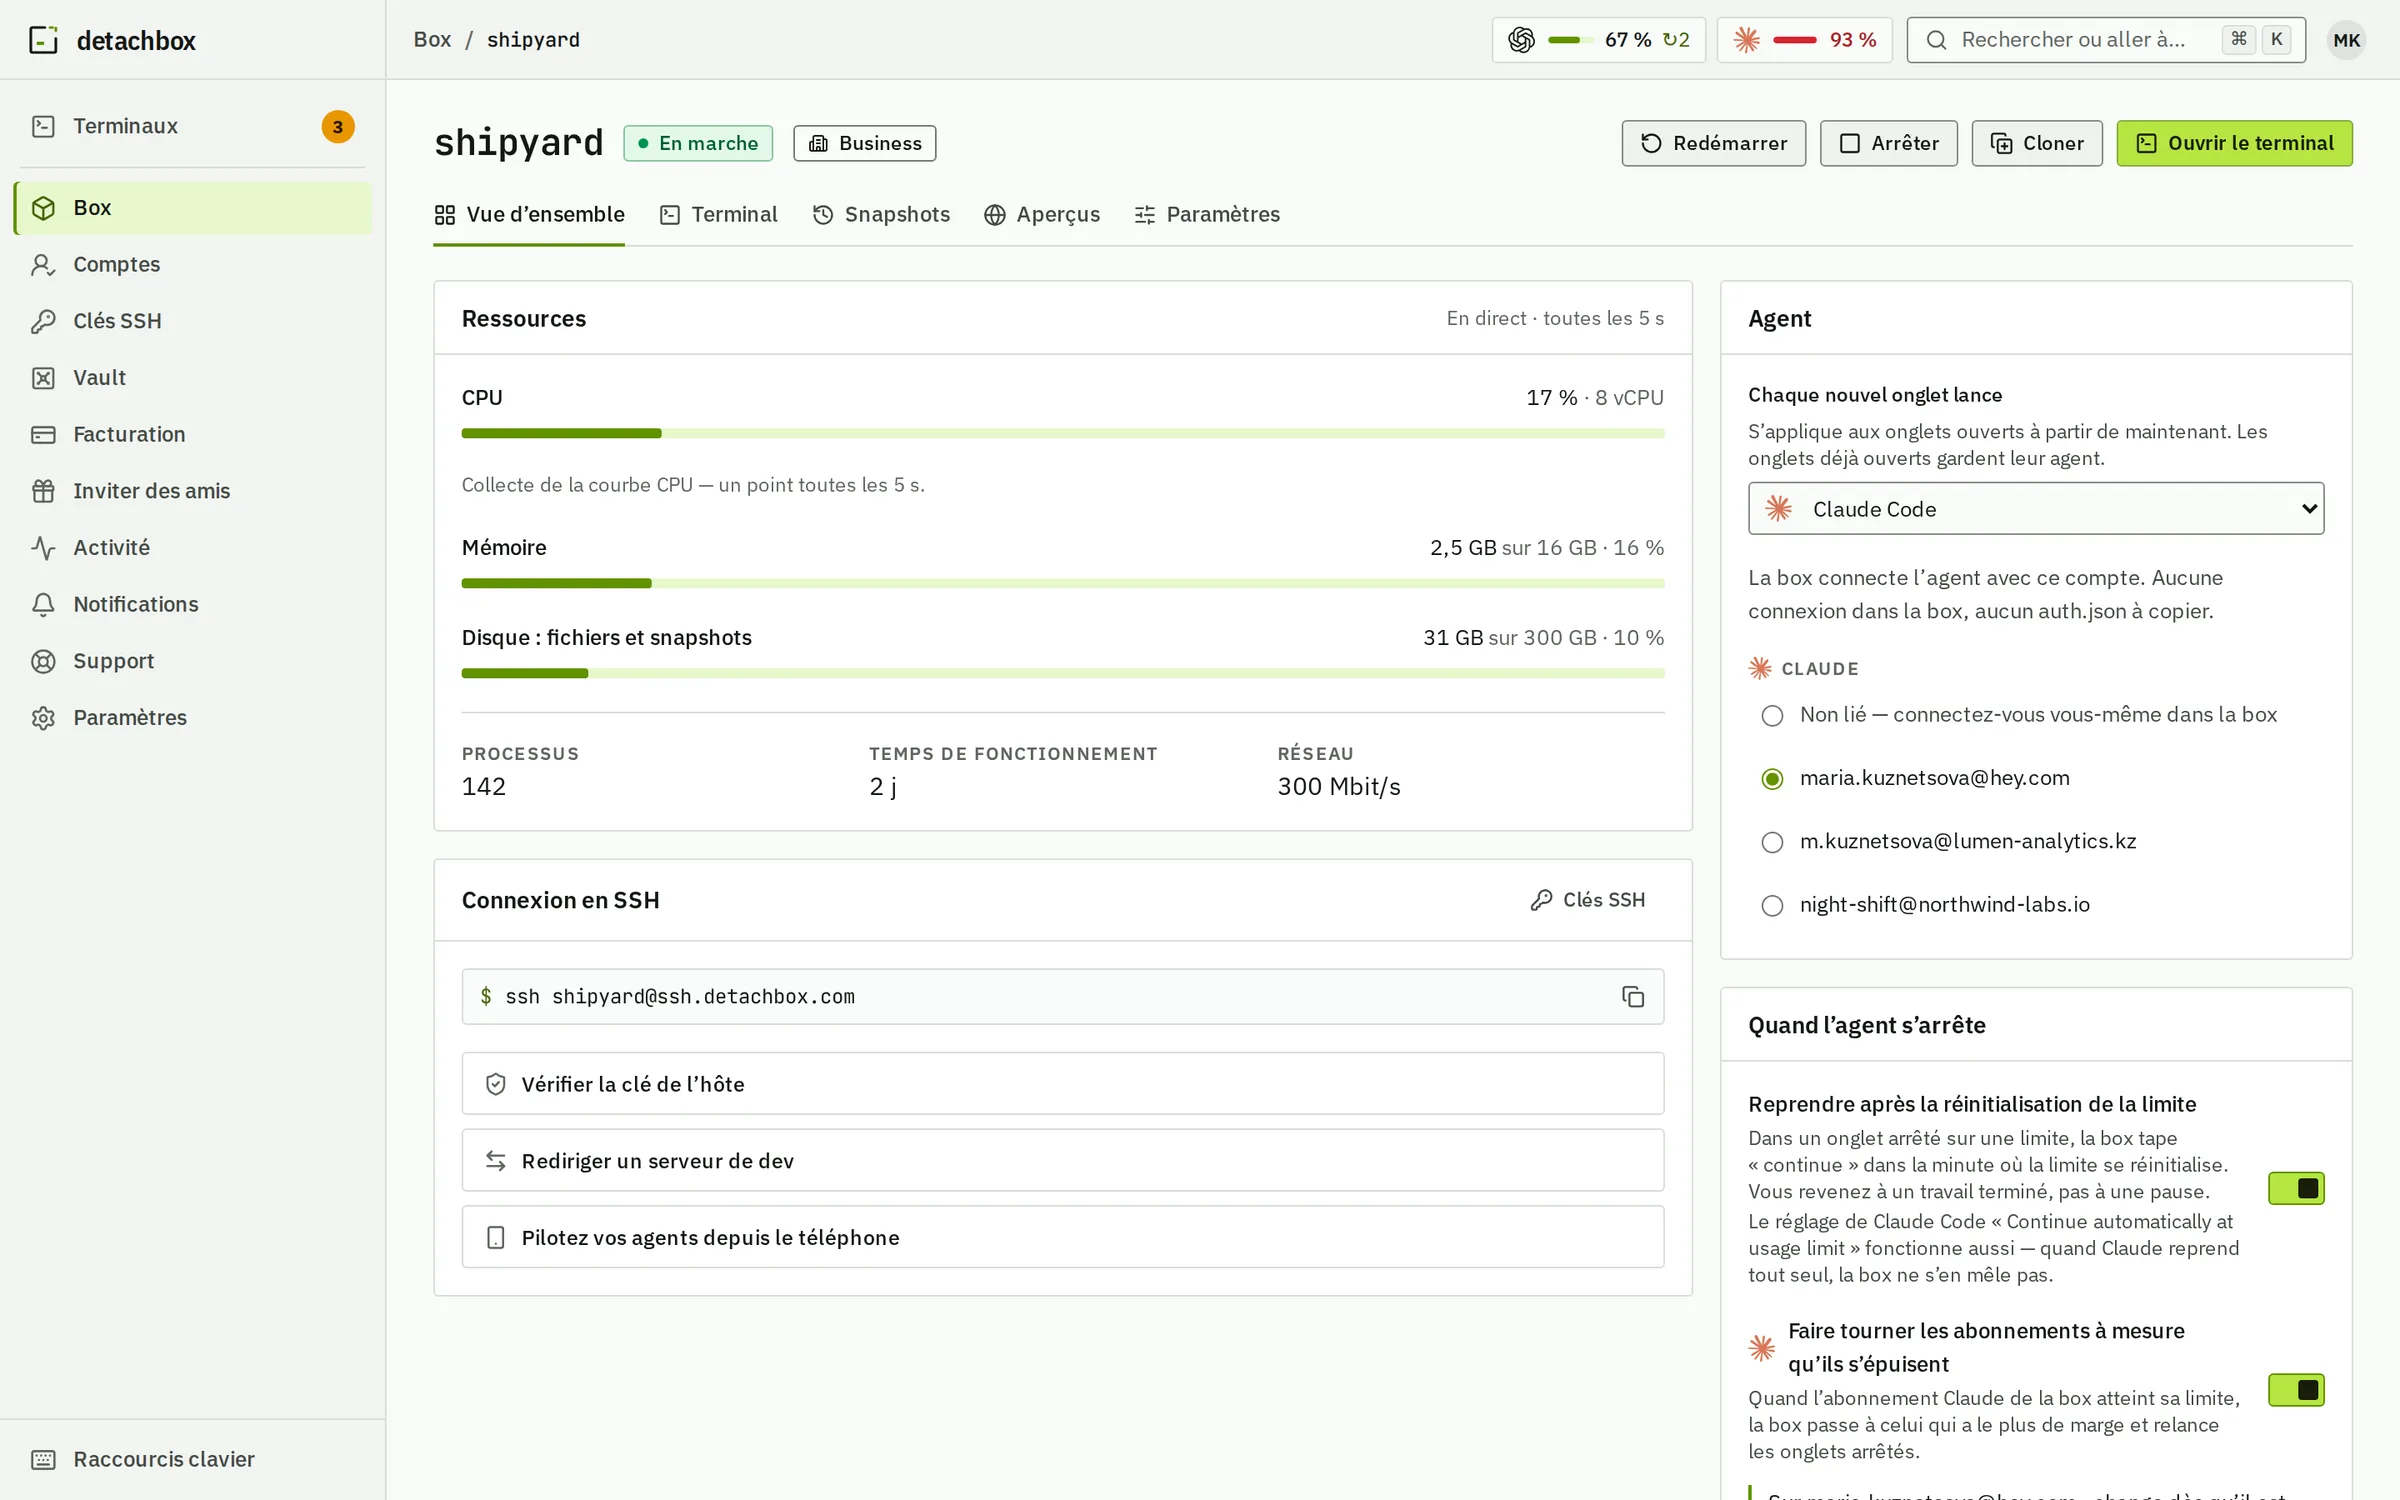Open the Claude Code agent dropdown

[x=2036, y=509]
